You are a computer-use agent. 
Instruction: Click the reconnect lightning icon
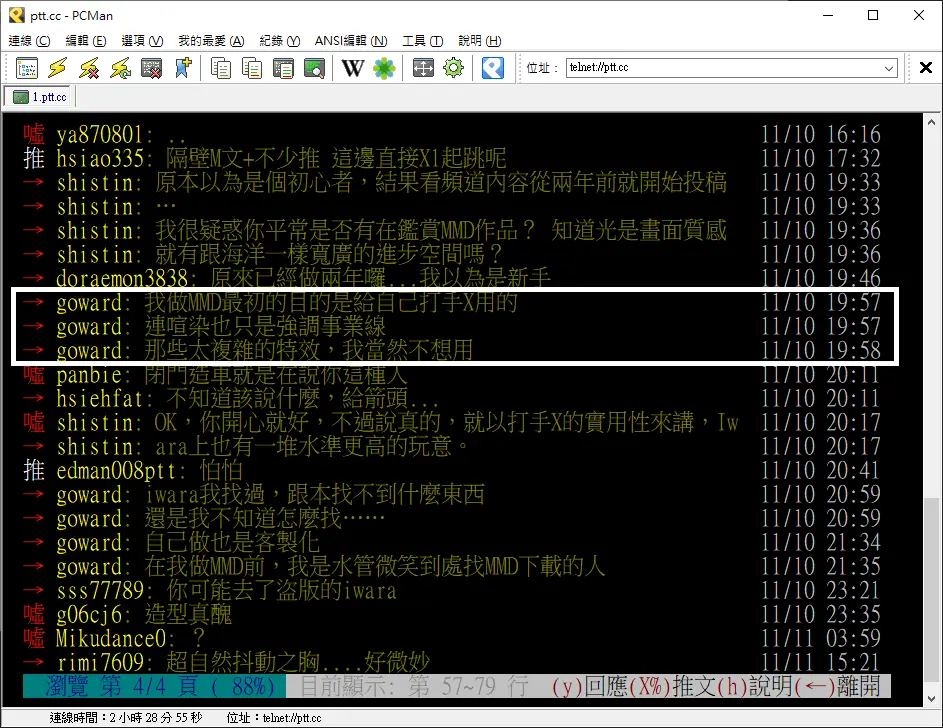[120, 68]
